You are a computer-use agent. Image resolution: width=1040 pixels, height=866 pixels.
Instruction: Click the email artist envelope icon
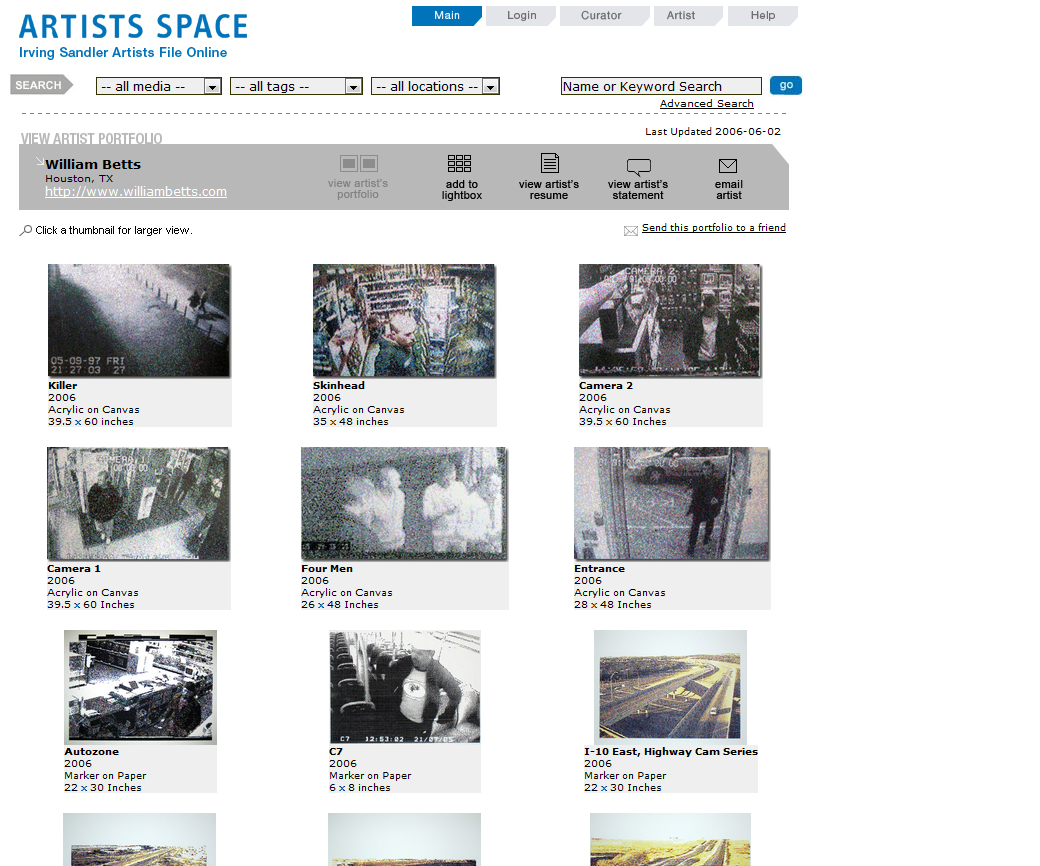(728, 166)
